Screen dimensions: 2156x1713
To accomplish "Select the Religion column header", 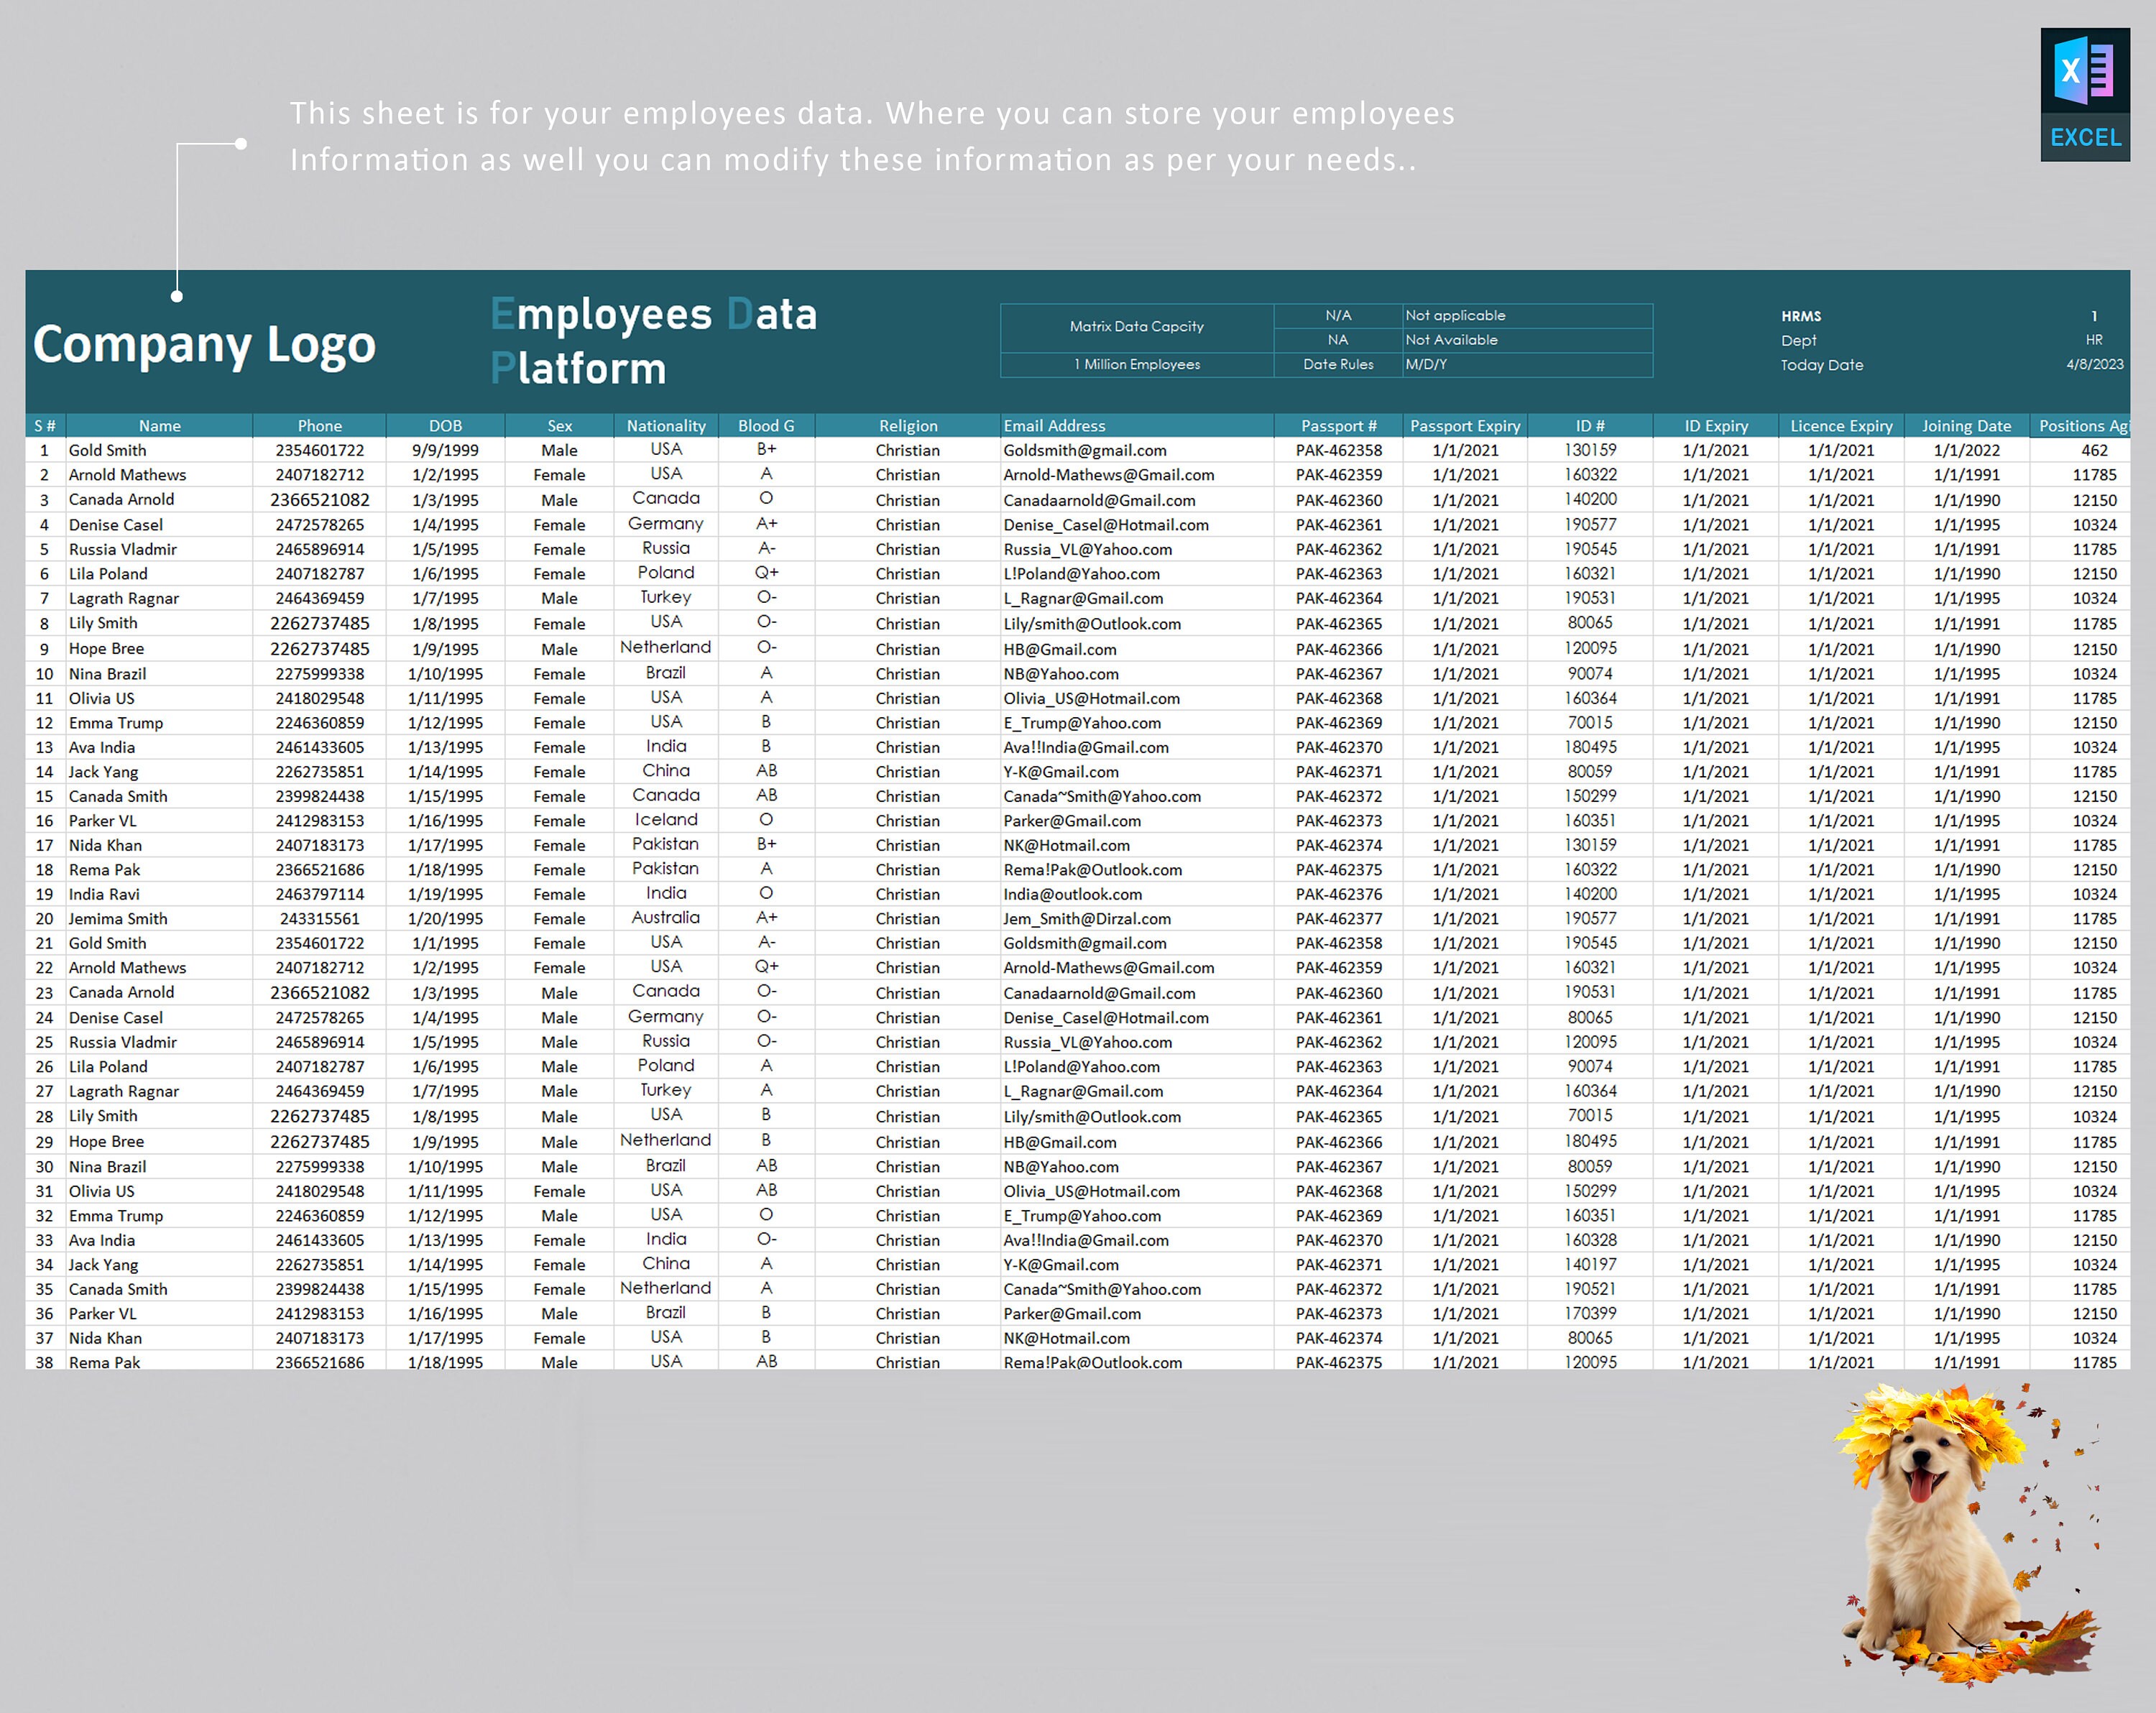I will coord(907,425).
